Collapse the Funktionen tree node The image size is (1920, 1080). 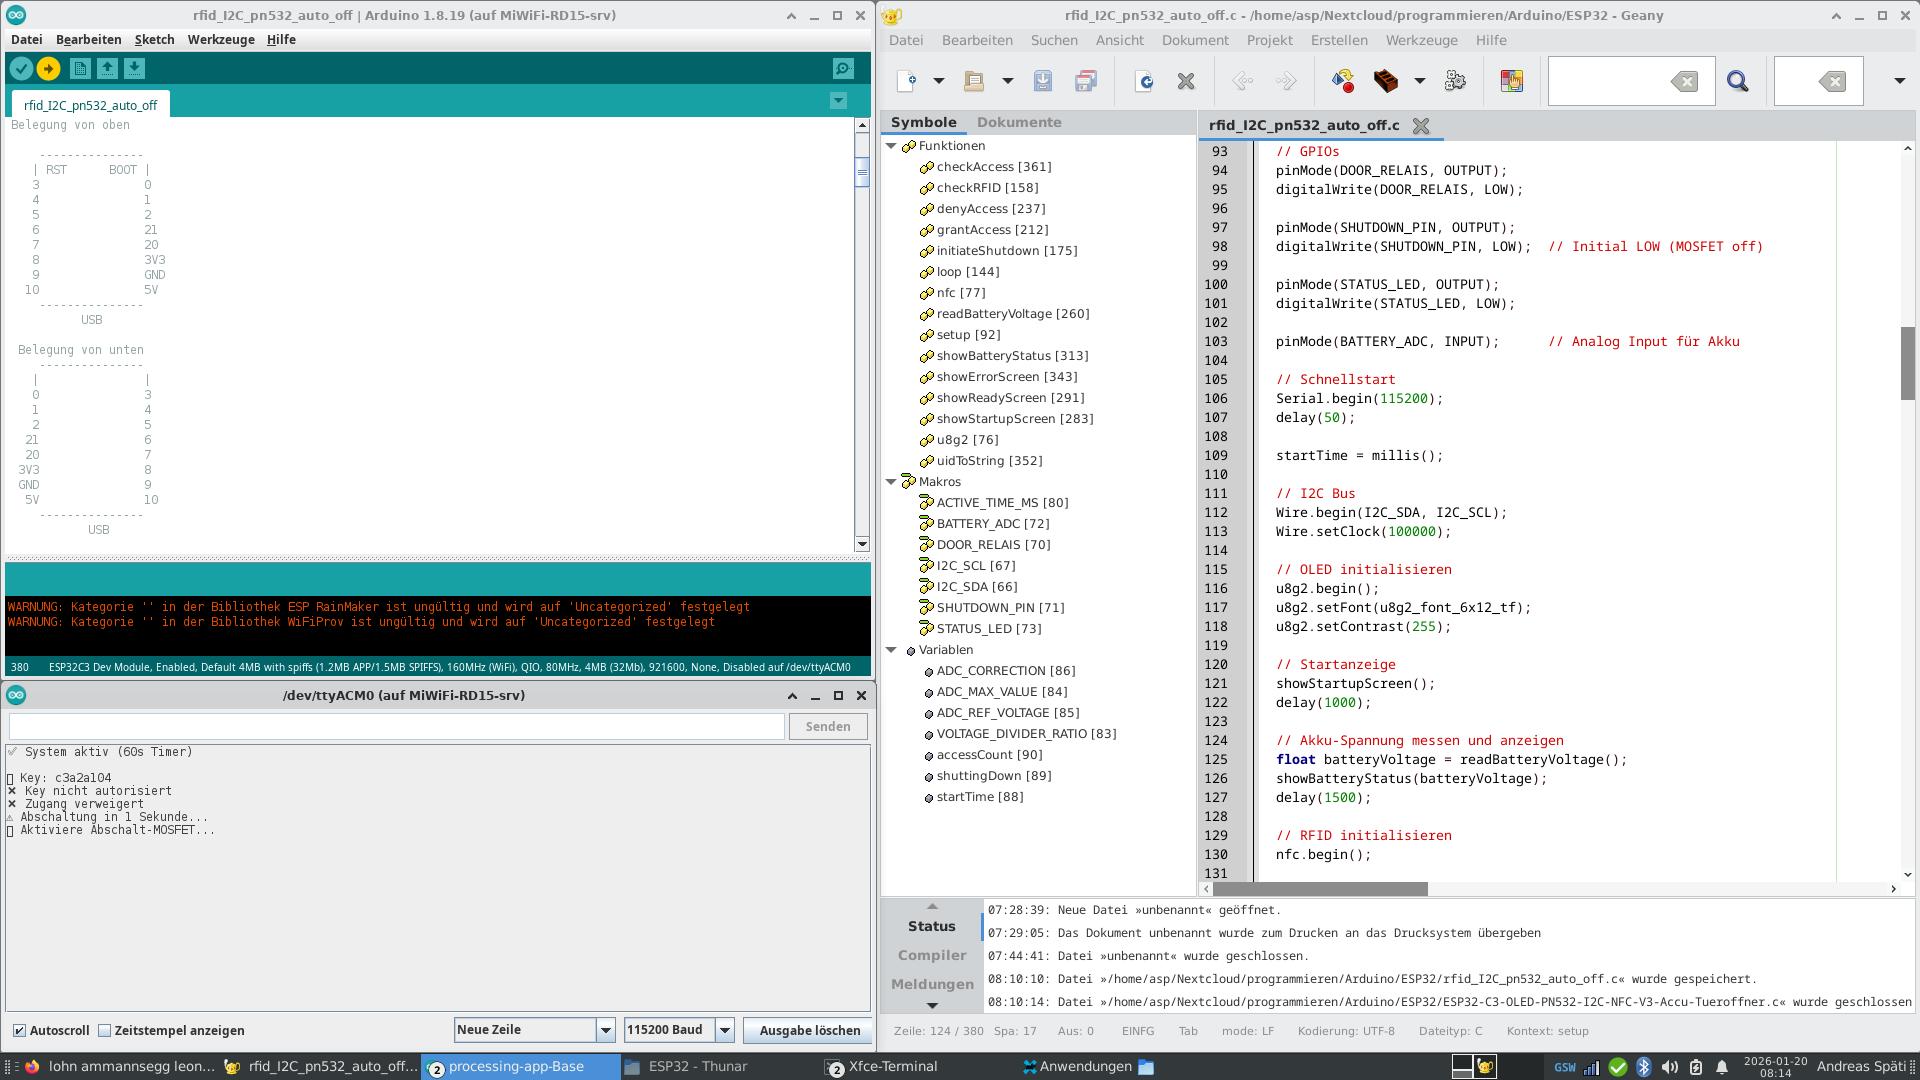pyautogui.click(x=891, y=146)
